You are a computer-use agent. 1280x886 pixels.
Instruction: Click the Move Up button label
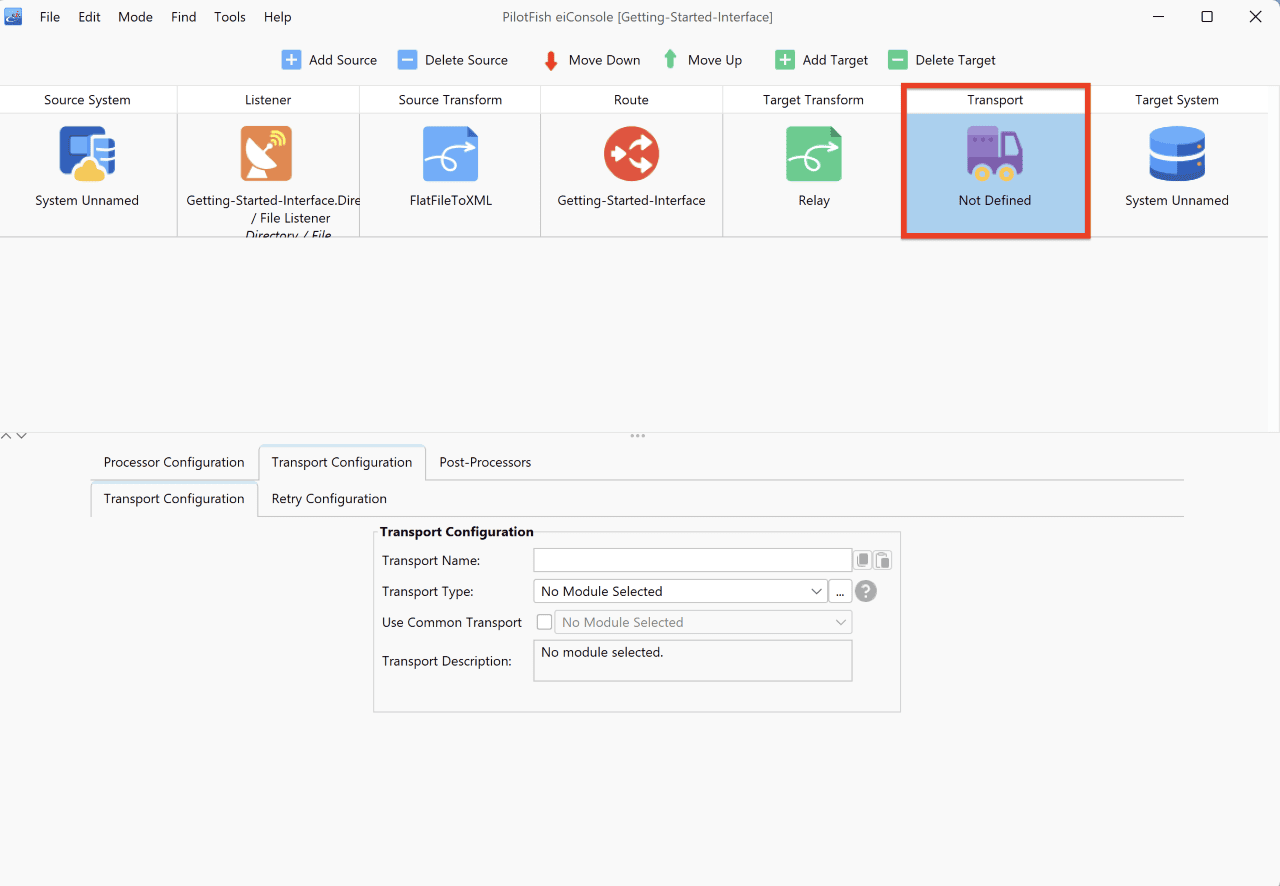715,60
